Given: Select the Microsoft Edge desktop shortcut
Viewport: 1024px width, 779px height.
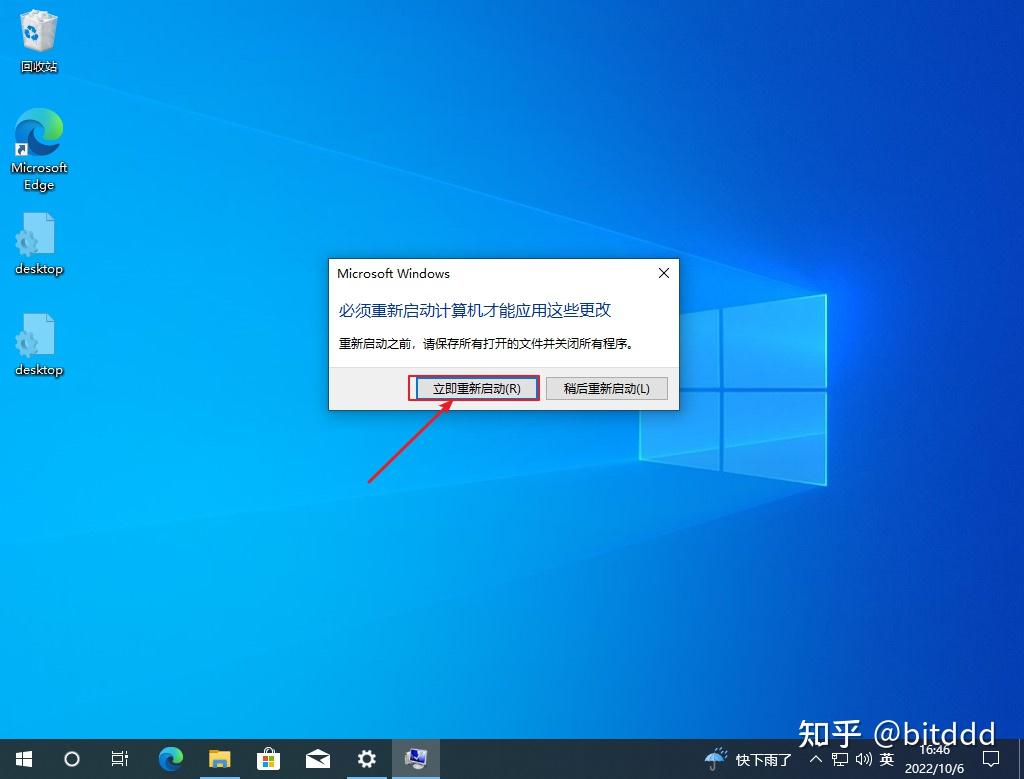Looking at the screenshot, I should pos(39,150).
